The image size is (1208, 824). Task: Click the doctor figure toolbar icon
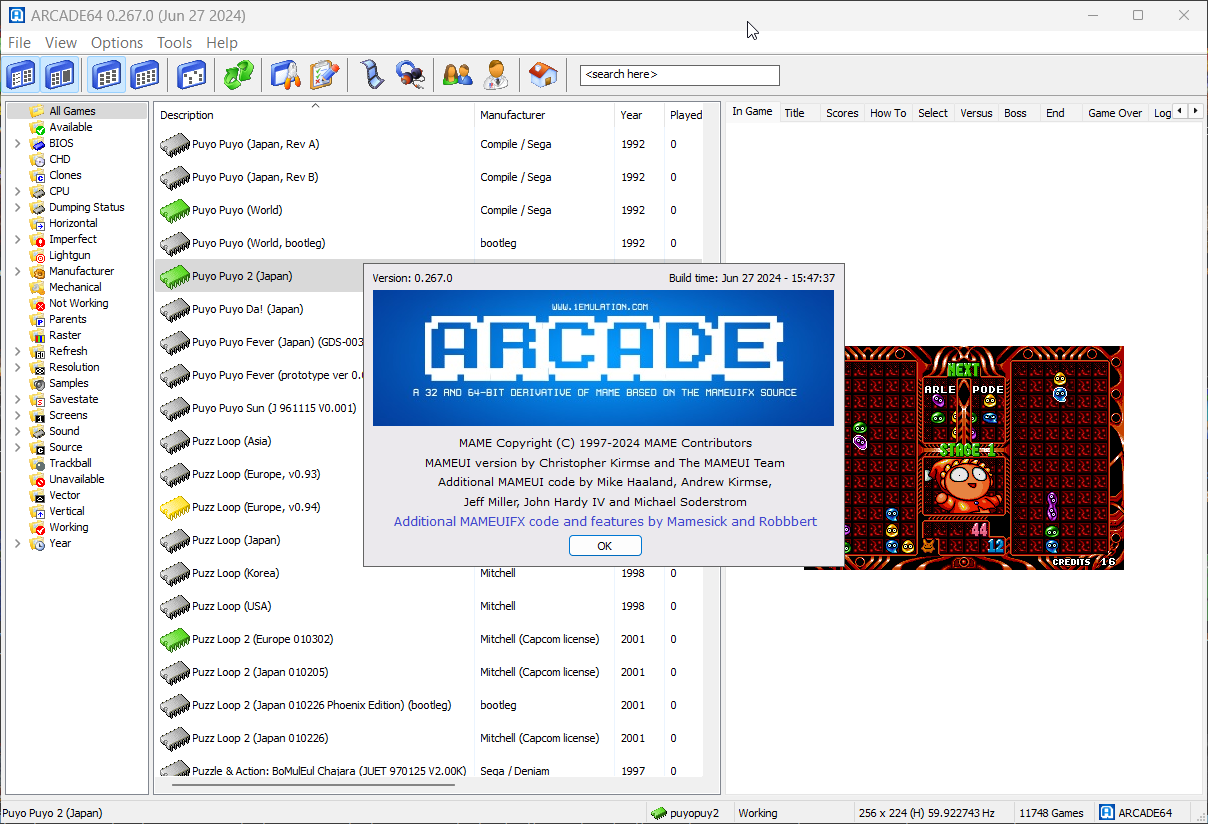click(495, 75)
